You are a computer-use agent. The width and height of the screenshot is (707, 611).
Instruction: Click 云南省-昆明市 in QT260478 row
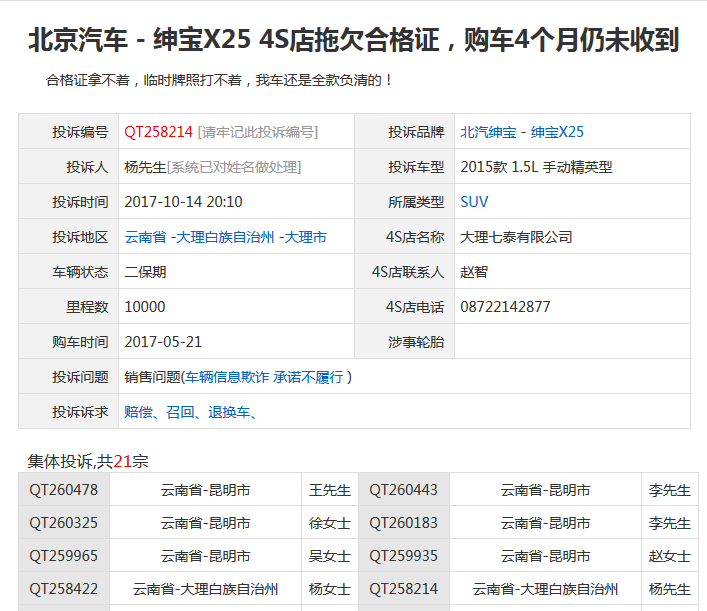205,490
